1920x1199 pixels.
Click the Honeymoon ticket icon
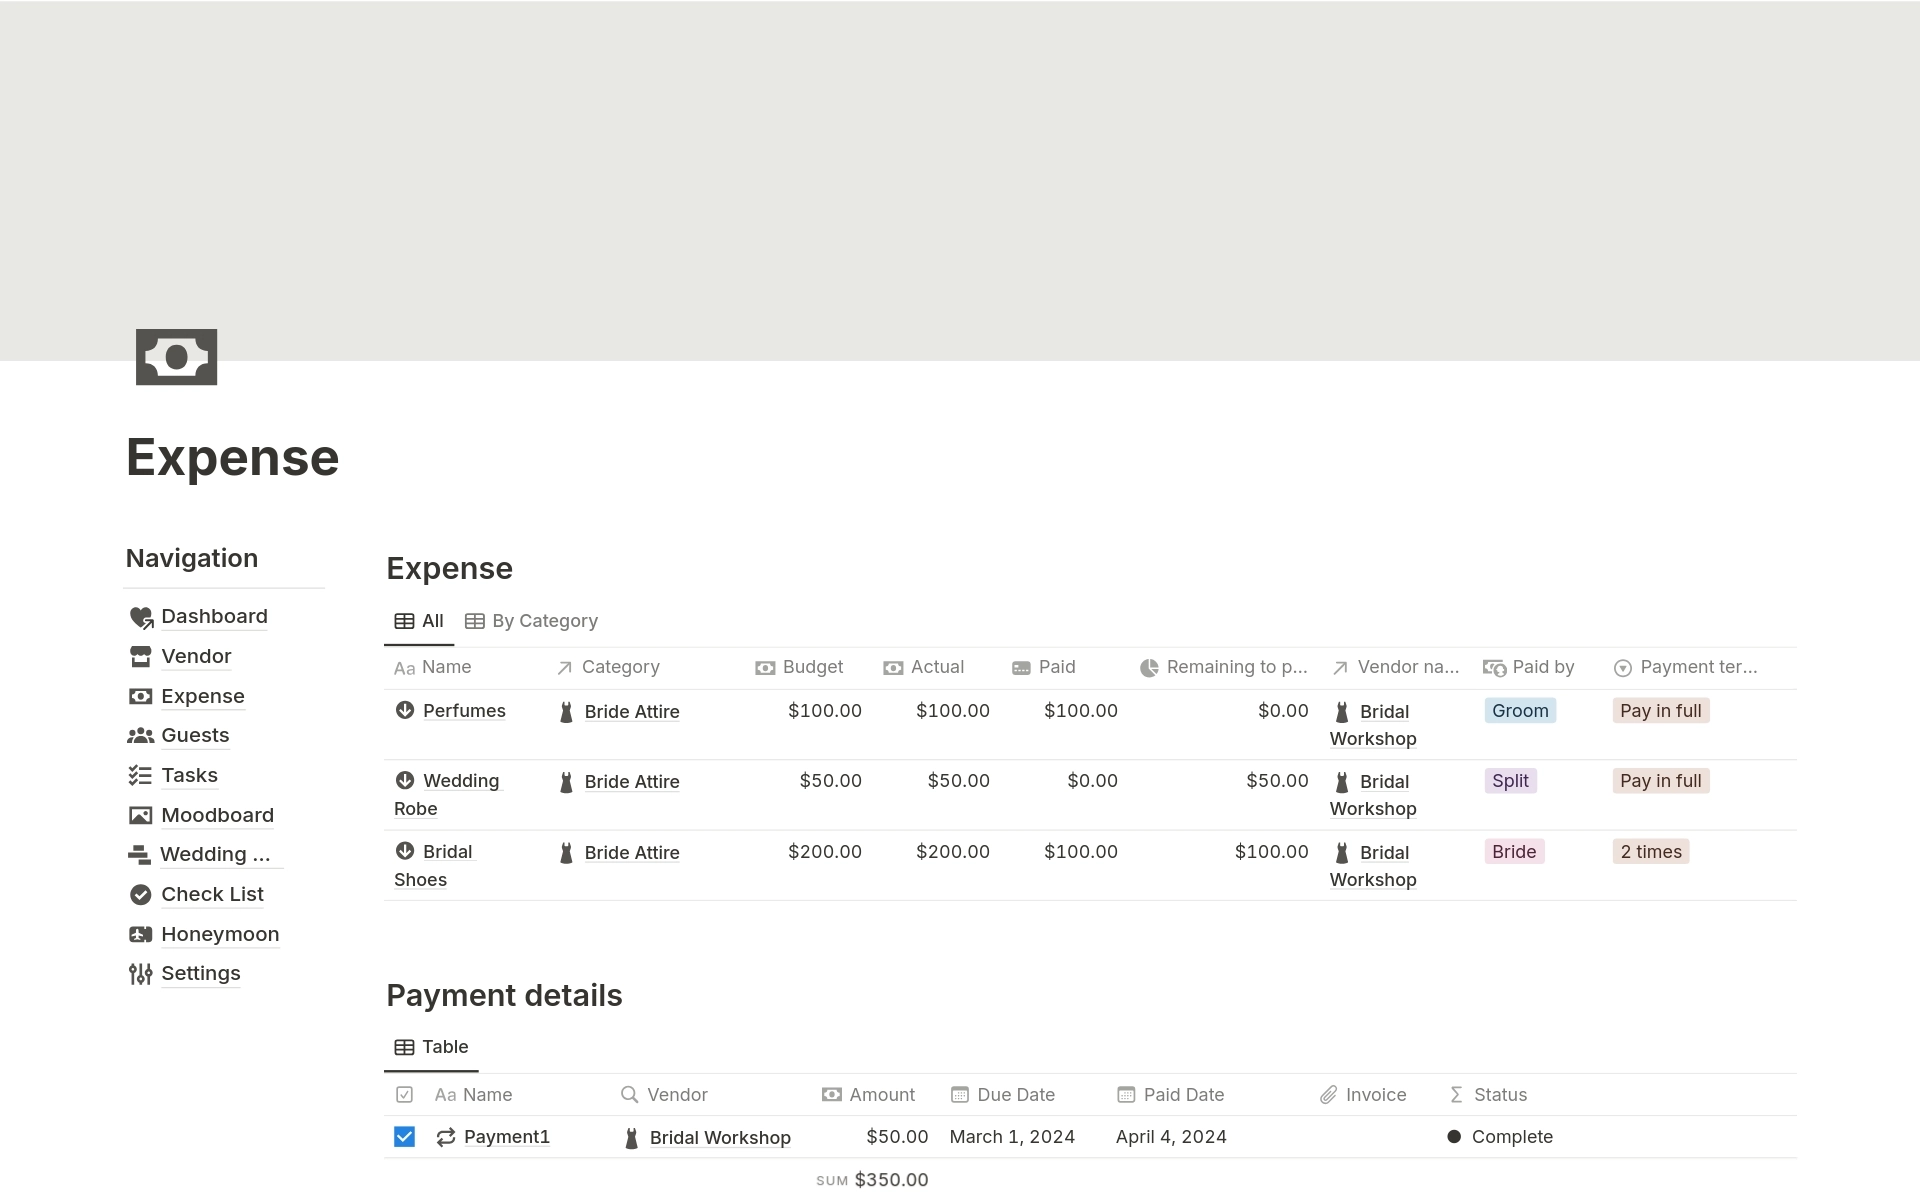tap(141, 934)
